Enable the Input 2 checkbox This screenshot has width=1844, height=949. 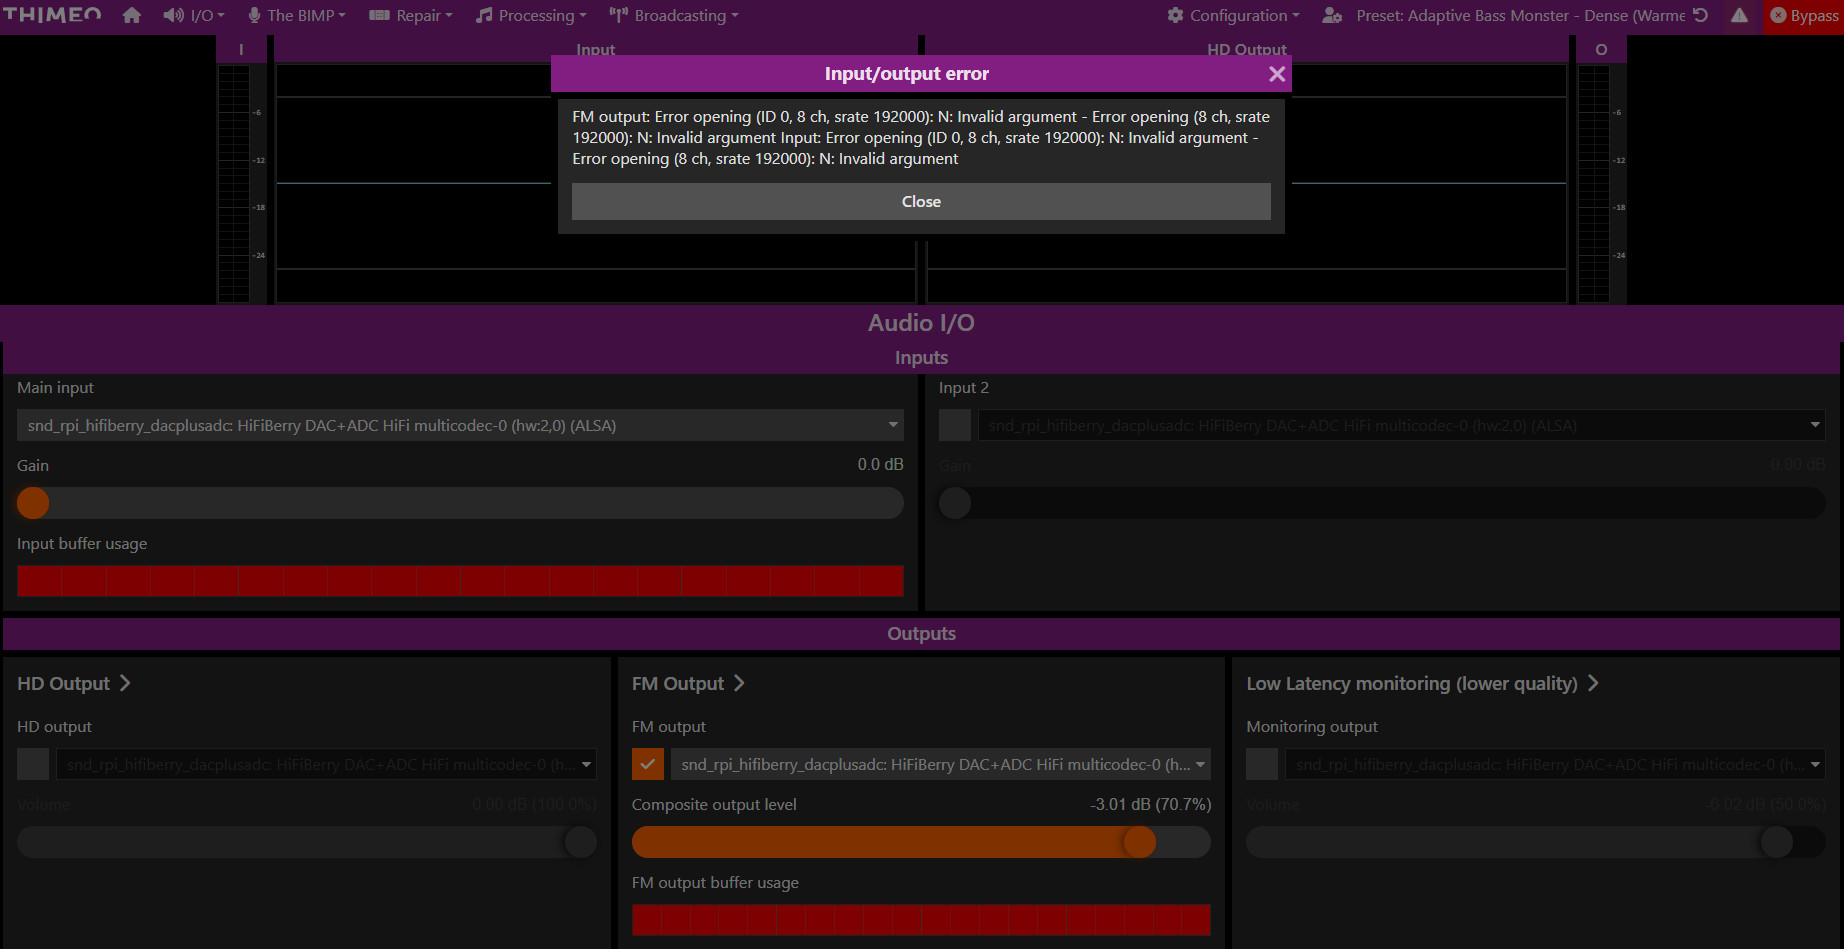click(x=955, y=425)
